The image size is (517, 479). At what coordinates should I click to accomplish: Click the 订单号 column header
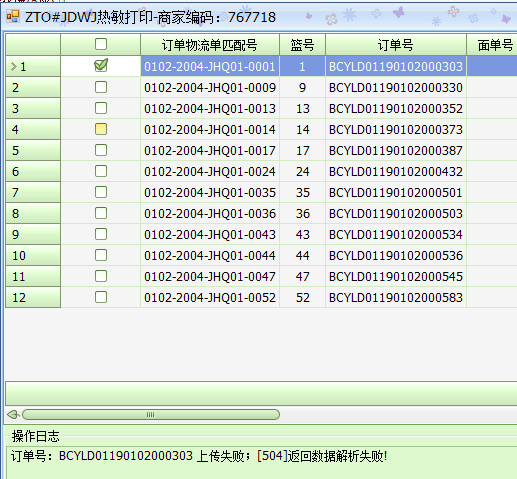395,45
